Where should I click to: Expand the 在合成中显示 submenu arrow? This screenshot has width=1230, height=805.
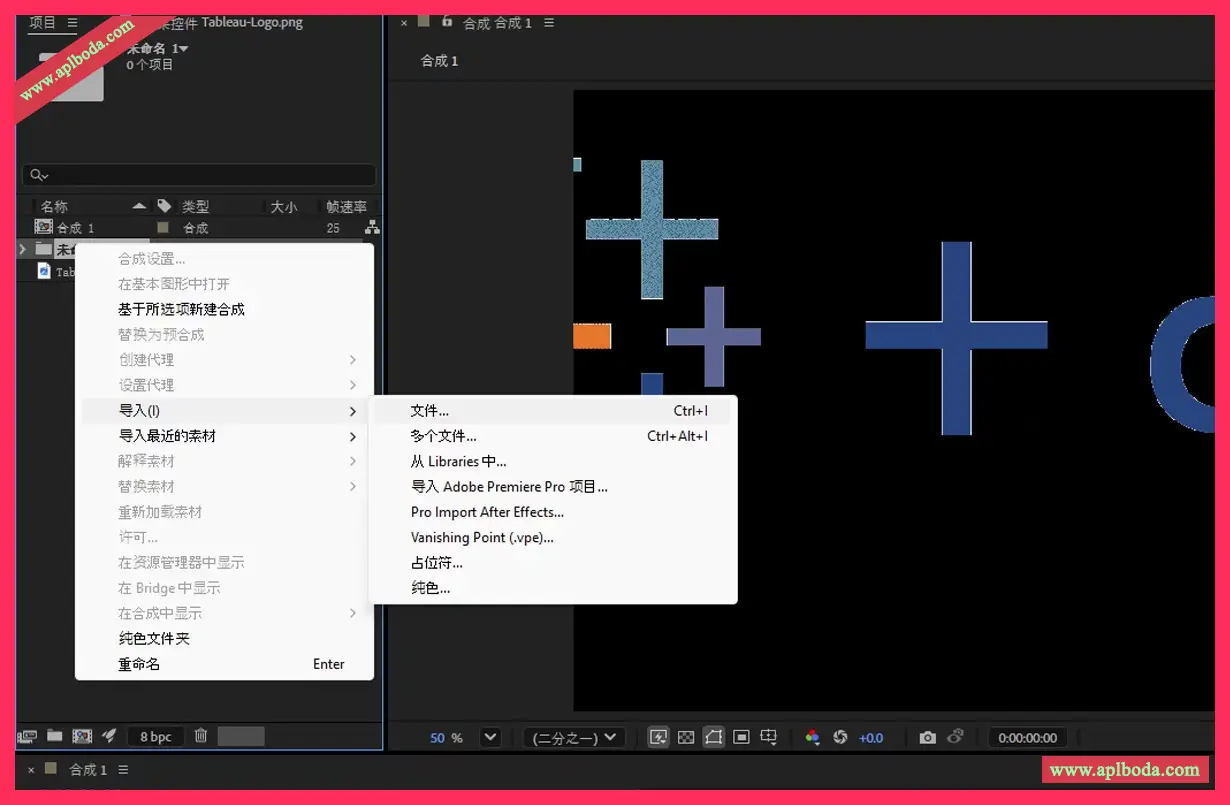click(x=353, y=613)
